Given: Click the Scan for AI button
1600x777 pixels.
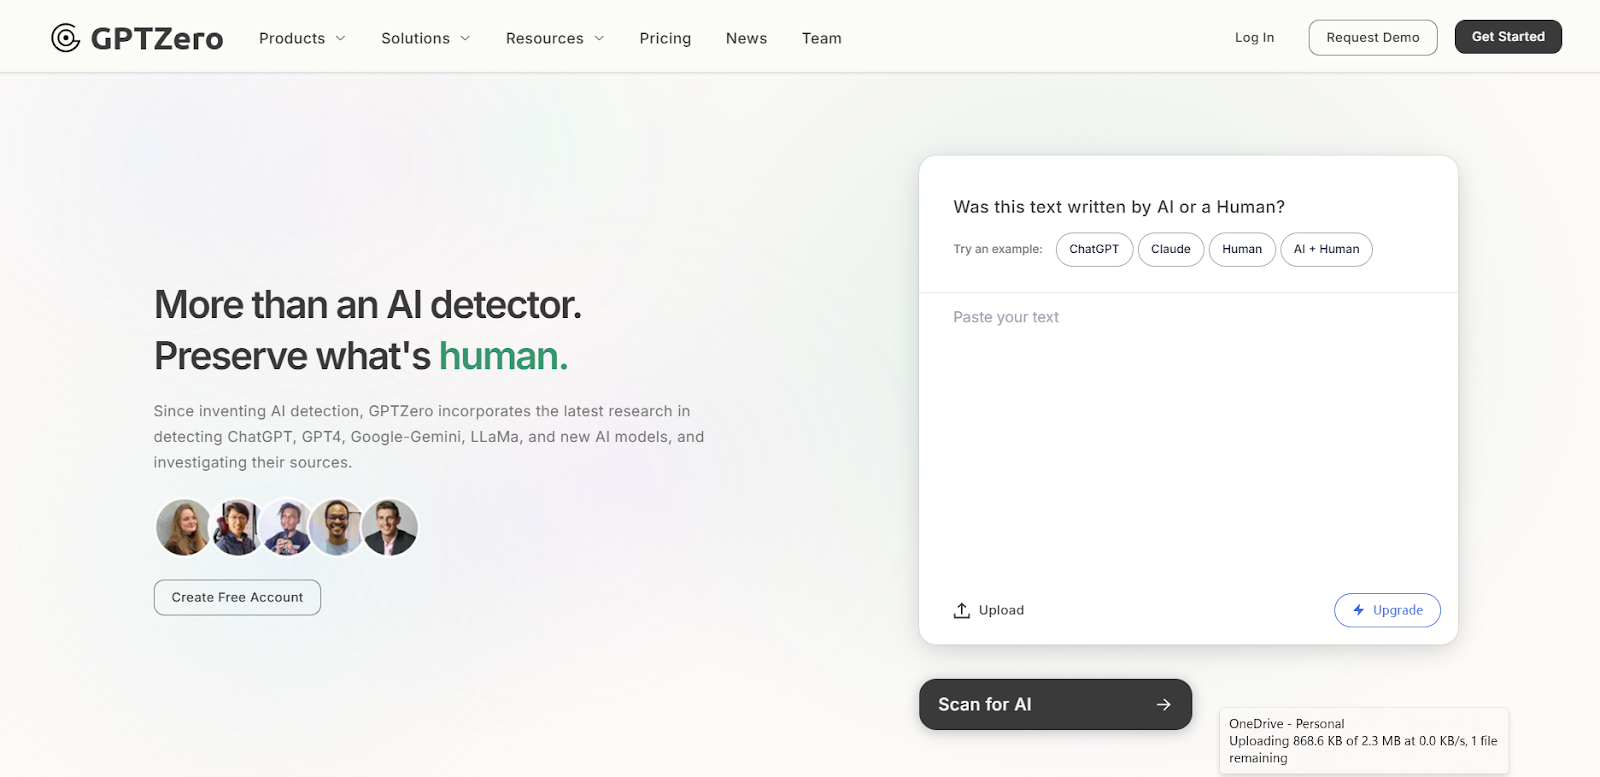Looking at the screenshot, I should (x=1055, y=705).
